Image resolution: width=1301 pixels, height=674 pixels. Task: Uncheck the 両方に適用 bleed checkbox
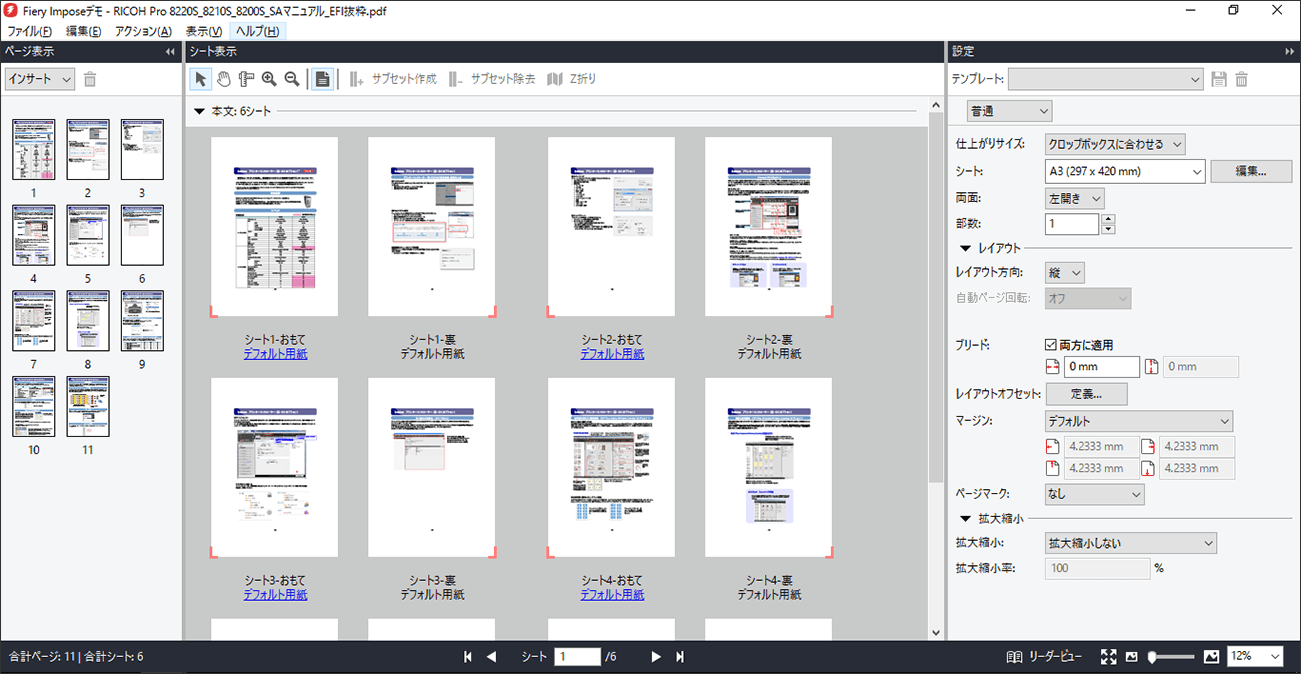(x=1052, y=345)
